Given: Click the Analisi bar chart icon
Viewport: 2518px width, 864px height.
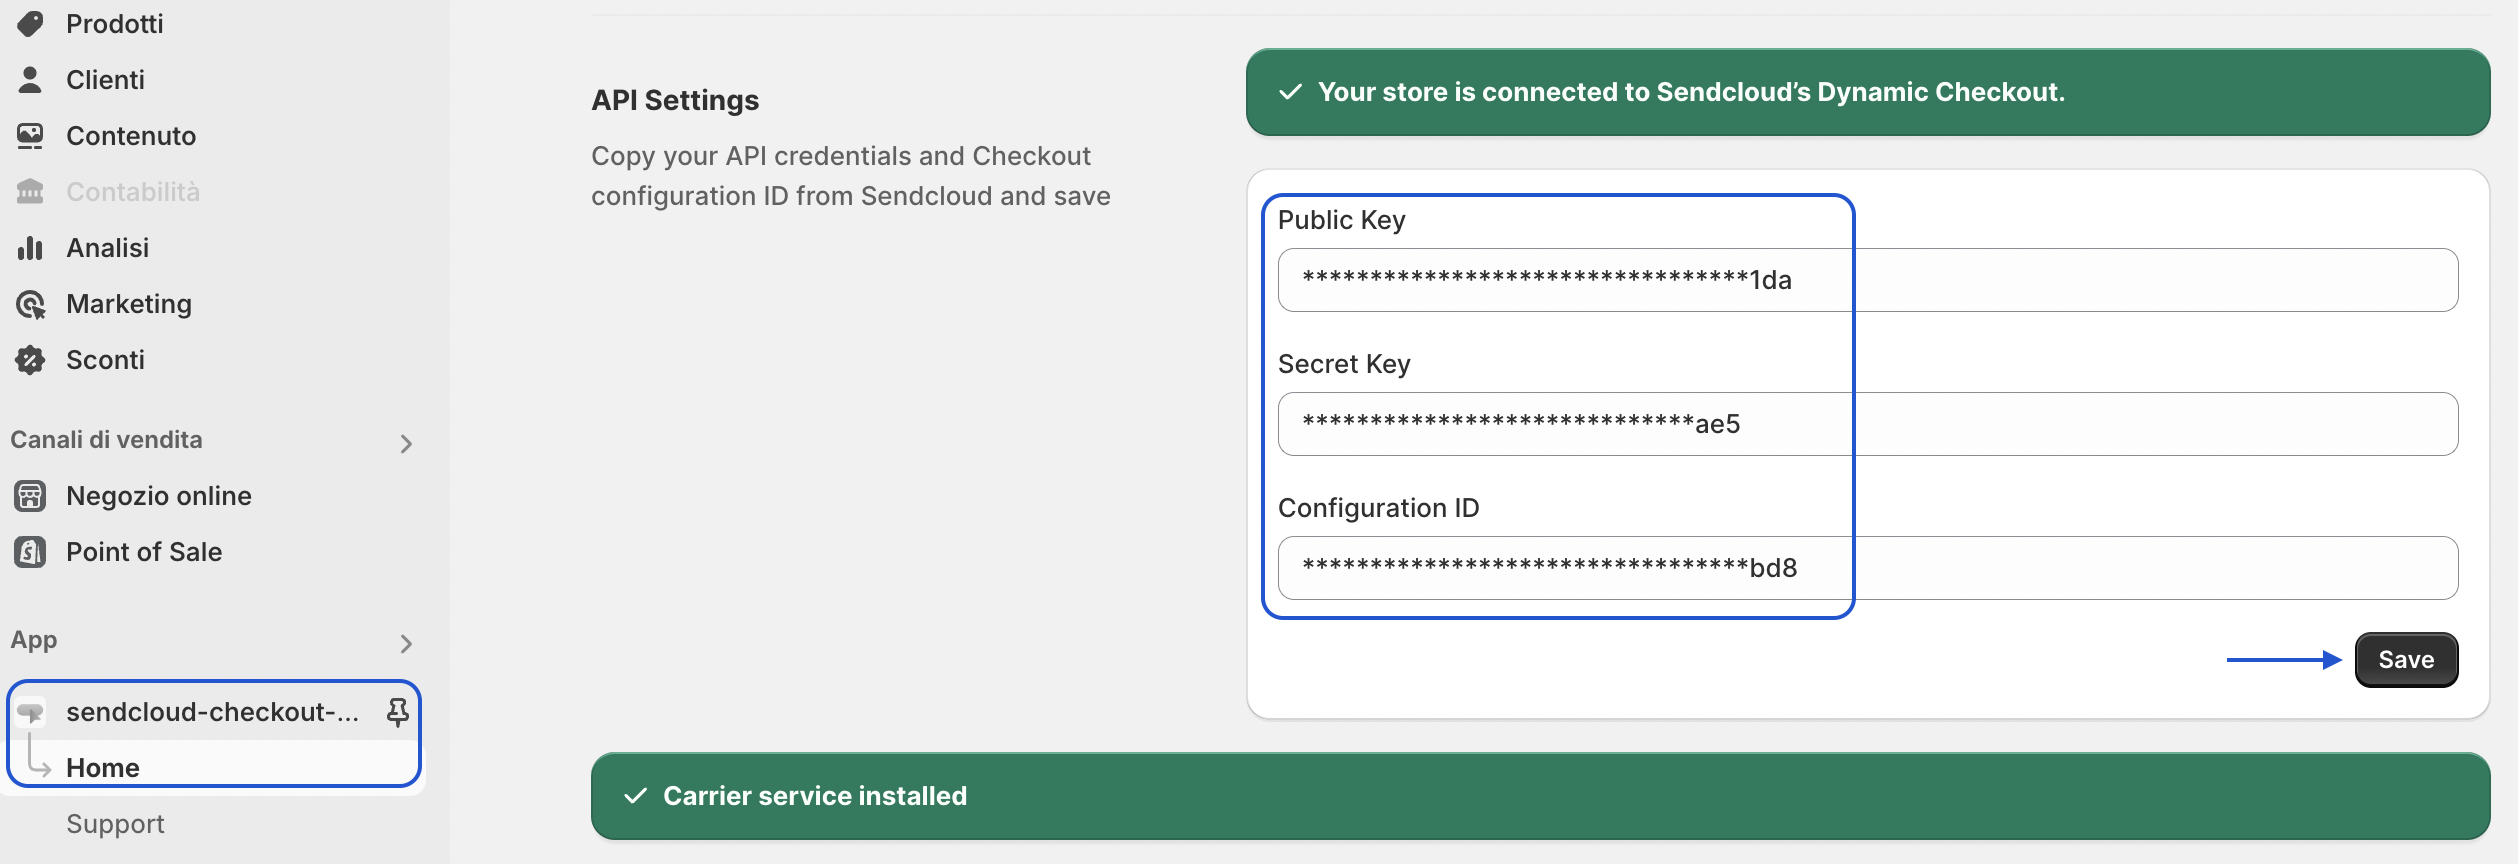Looking at the screenshot, I should click(30, 248).
